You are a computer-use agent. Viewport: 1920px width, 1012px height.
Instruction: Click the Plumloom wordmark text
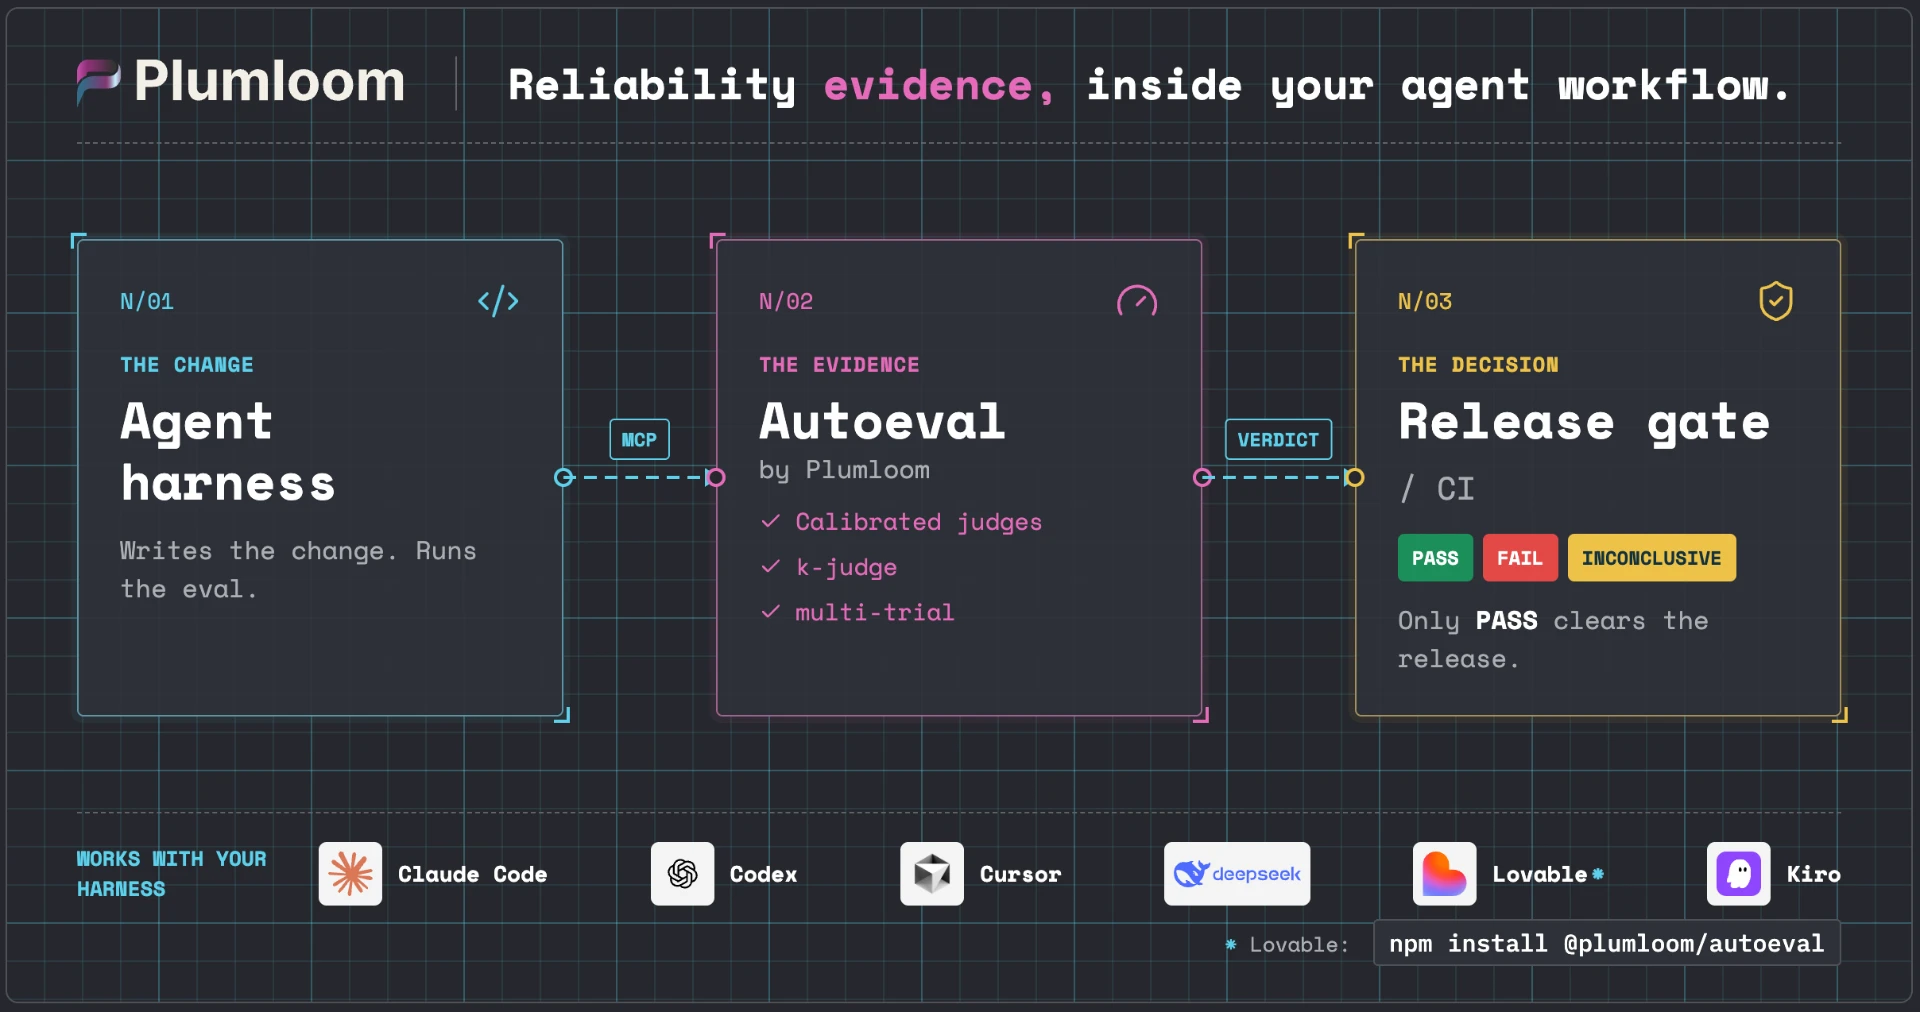[x=270, y=82]
